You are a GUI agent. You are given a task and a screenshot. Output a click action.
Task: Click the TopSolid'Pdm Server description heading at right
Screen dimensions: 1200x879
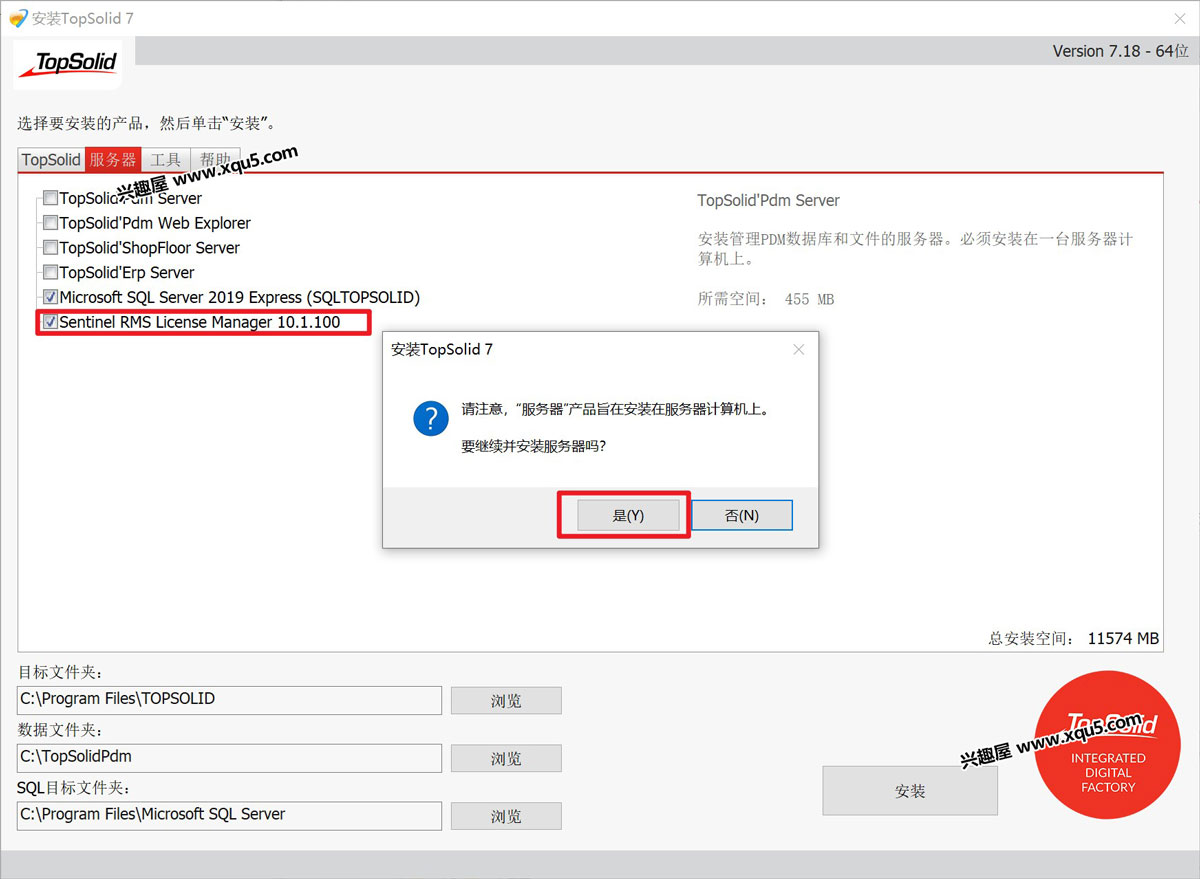[x=768, y=200]
